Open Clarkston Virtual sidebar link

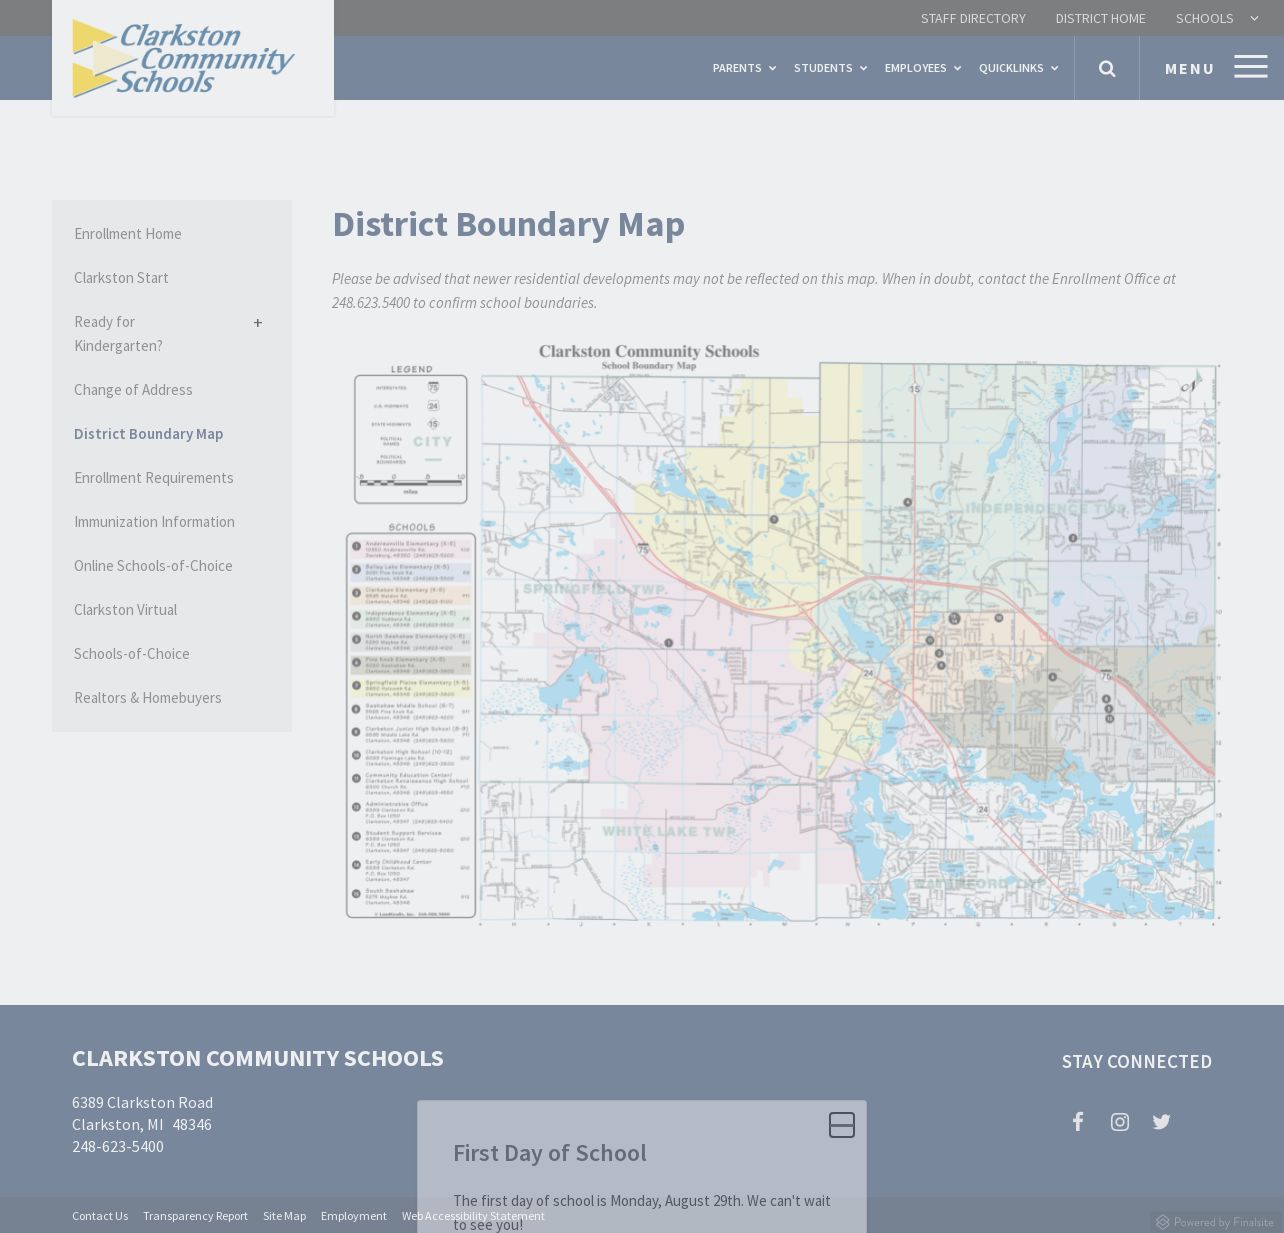click(x=125, y=610)
